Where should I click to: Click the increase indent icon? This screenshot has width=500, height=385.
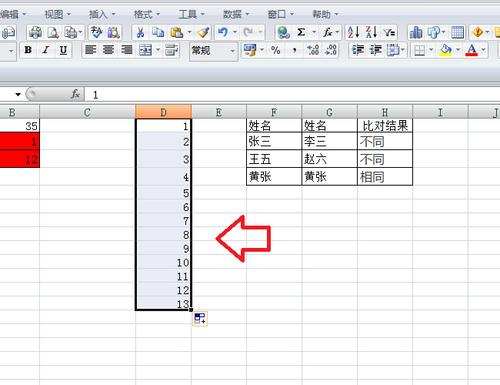376,50
